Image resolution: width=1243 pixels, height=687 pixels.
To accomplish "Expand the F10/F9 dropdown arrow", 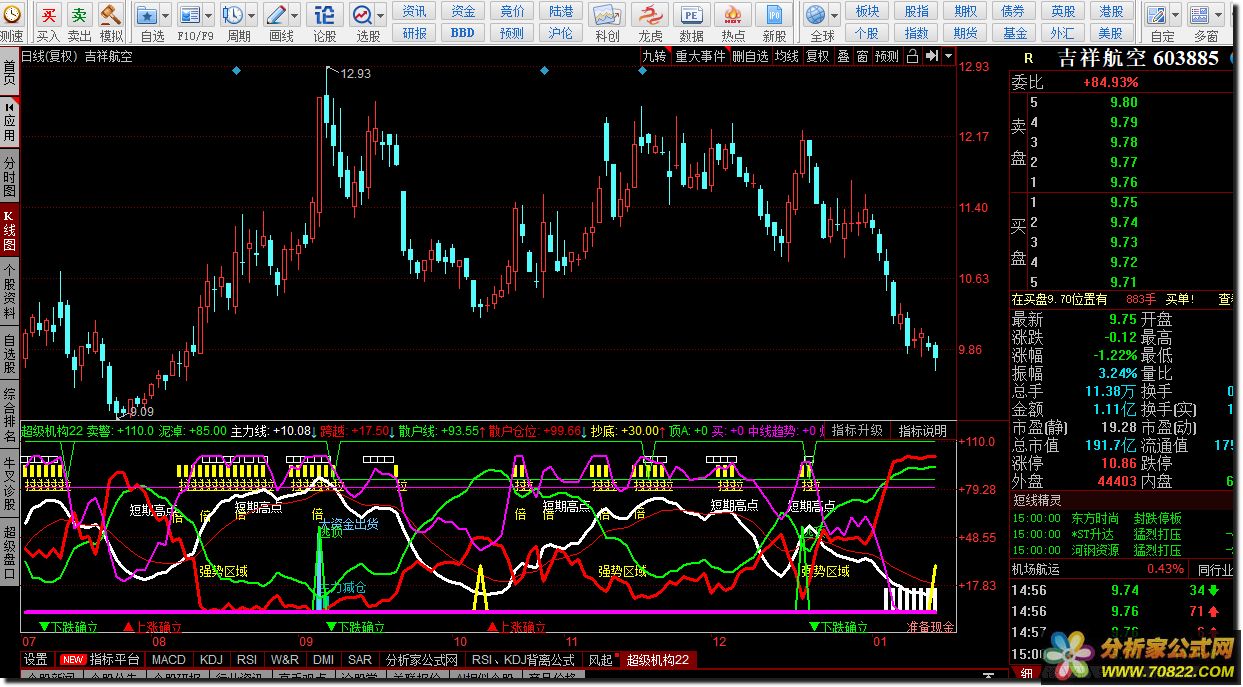I will pyautogui.click(x=208, y=15).
